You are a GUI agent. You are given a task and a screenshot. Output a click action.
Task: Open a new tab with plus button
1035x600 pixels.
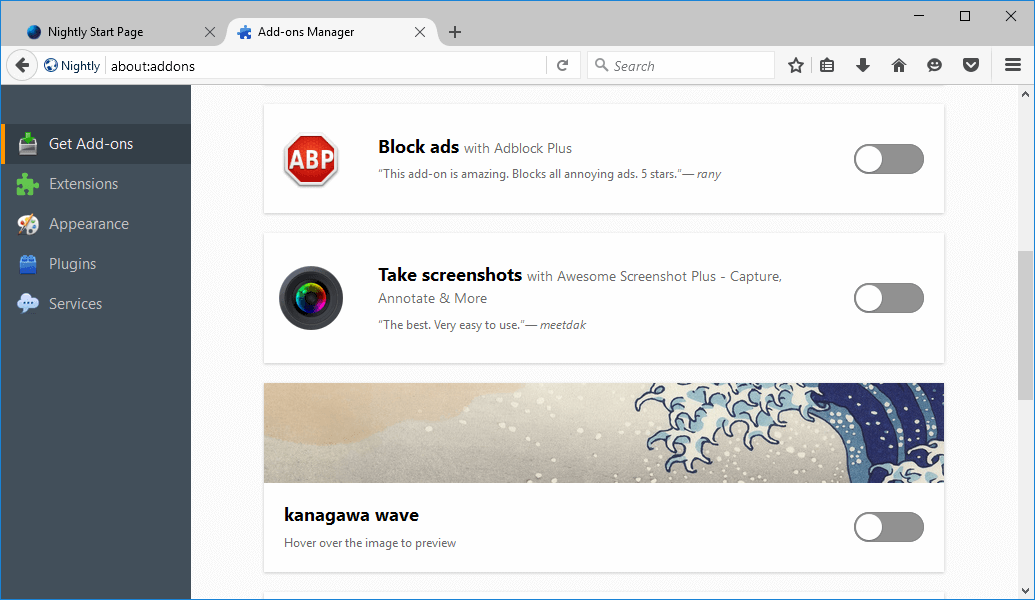[x=455, y=32]
